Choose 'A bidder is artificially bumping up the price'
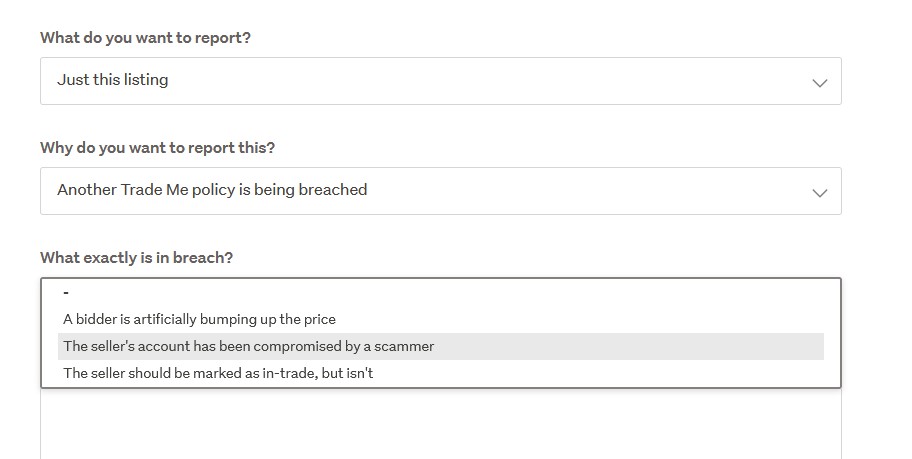This screenshot has height=459, width=912. point(199,320)
